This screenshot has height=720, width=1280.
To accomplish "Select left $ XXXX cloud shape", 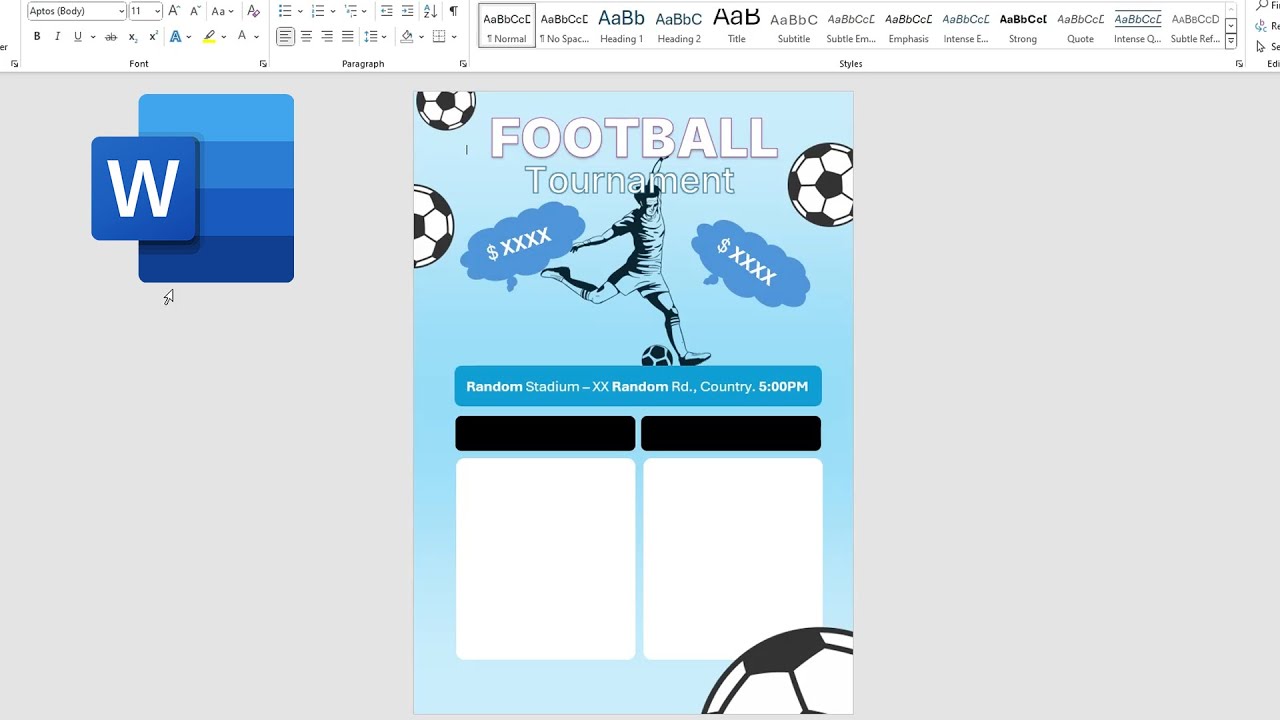I will pyautogui.click(x=521, y=246).
